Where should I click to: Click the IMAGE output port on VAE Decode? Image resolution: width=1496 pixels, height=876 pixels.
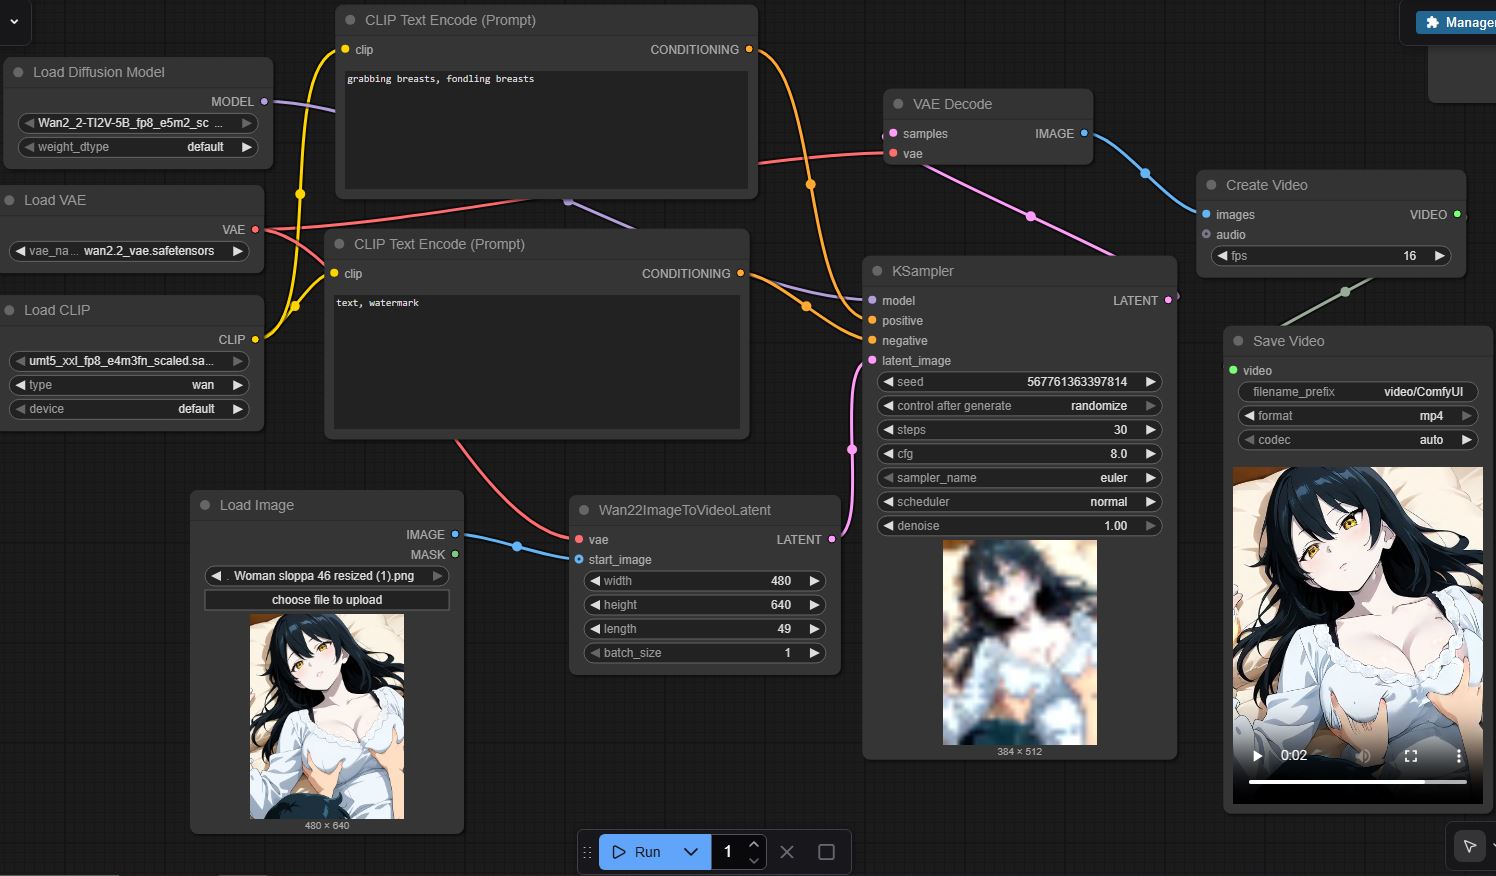click(1084, 133)
